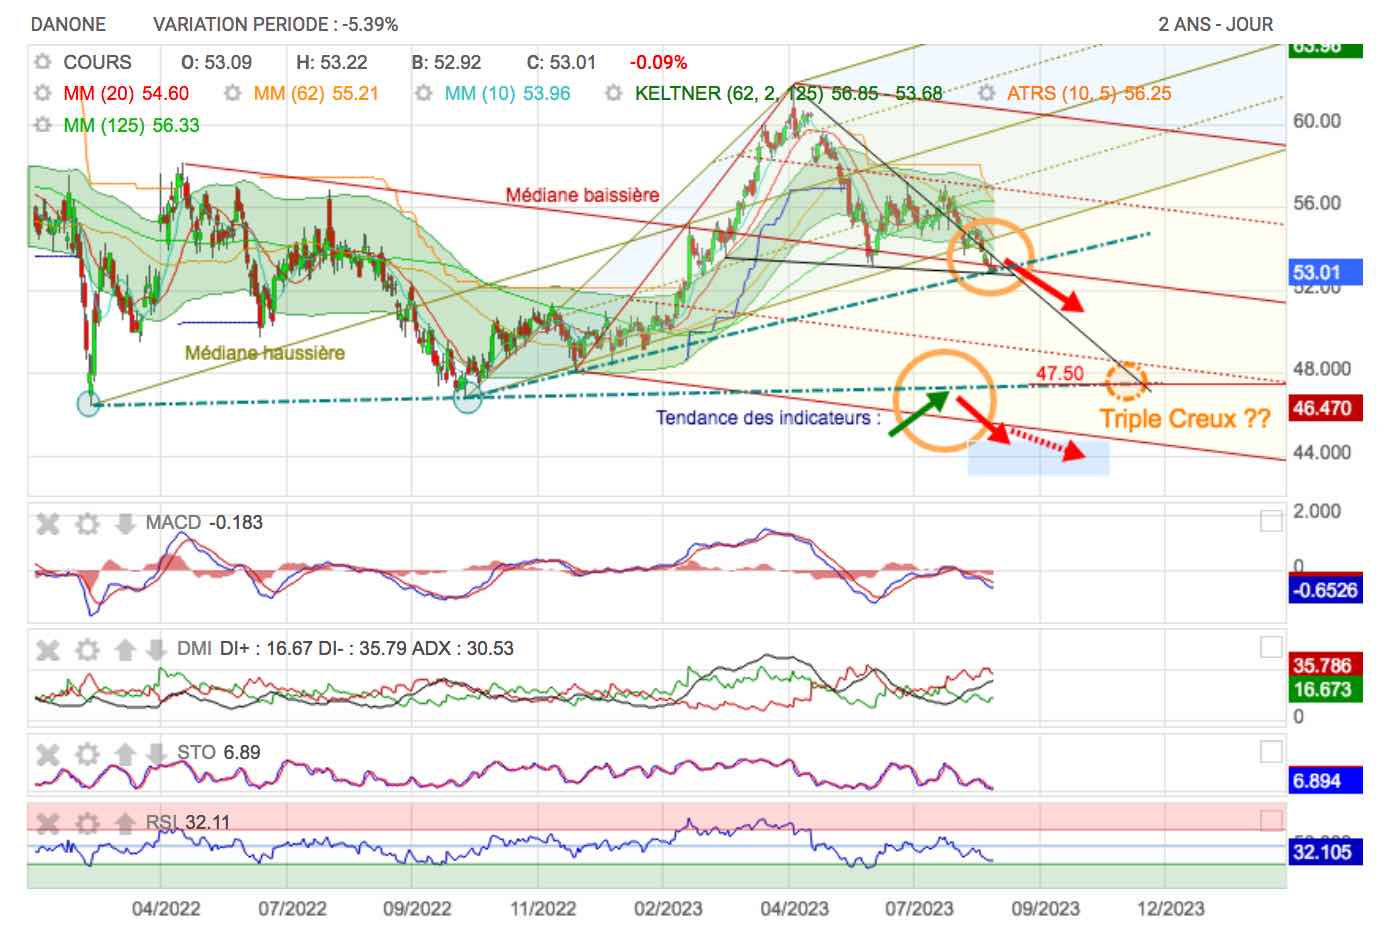Click the blue -0.6526 MACD value tag
This screenshot has width=1384, height=936.
click(x=1324, y=590)
